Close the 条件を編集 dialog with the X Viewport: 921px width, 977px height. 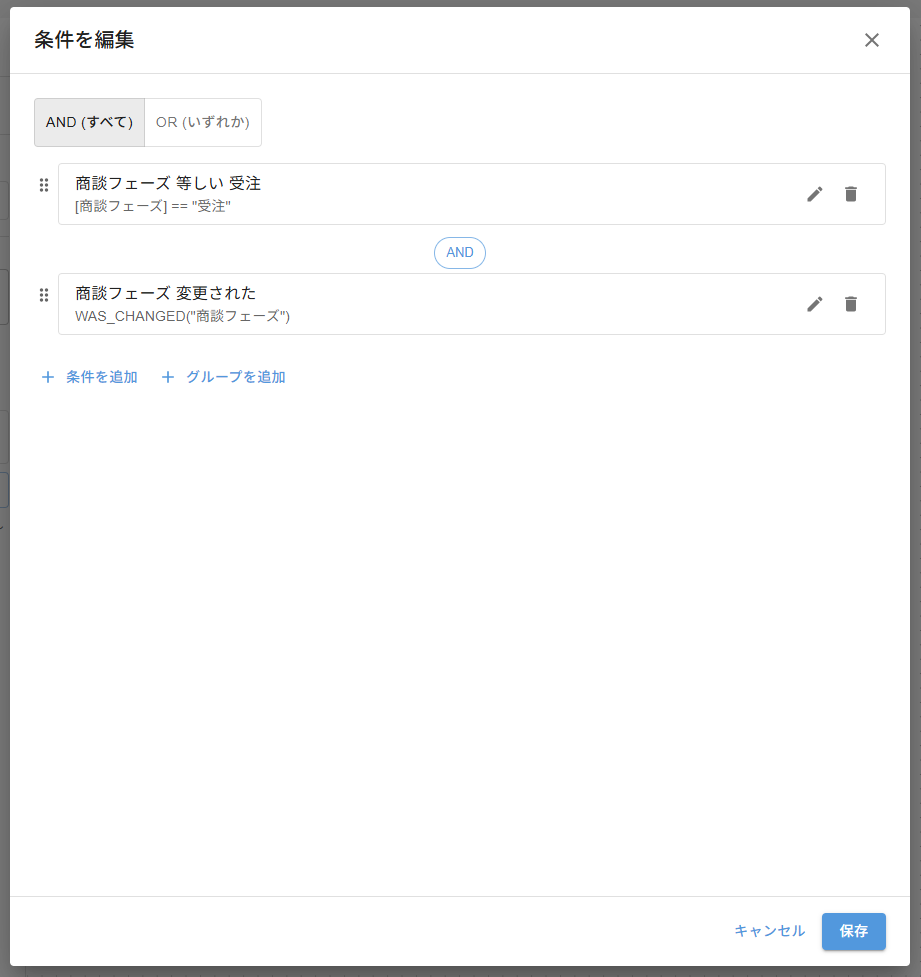pyautogui.click(x=872, y=40)
